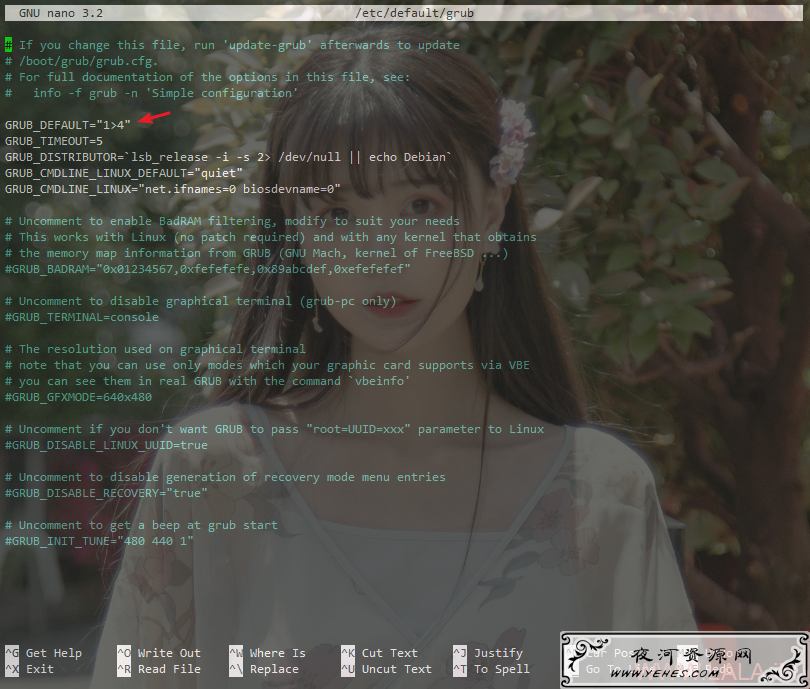Click the ^K Cut Text shortcut
This screenshot has height=689, width=810.
click(380, 653)
